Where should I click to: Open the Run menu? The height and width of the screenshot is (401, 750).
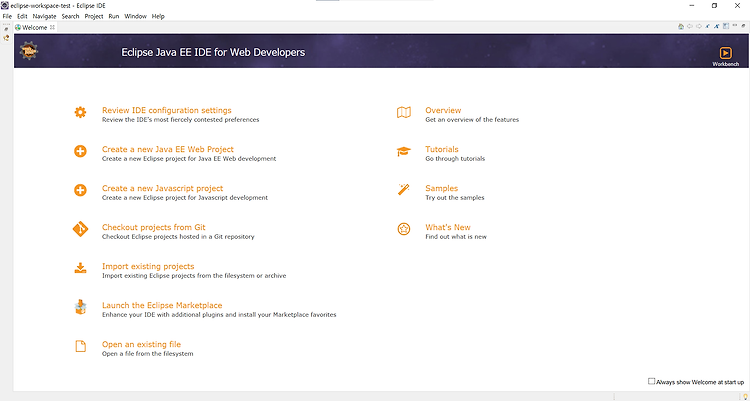click(x=113, y=16)
